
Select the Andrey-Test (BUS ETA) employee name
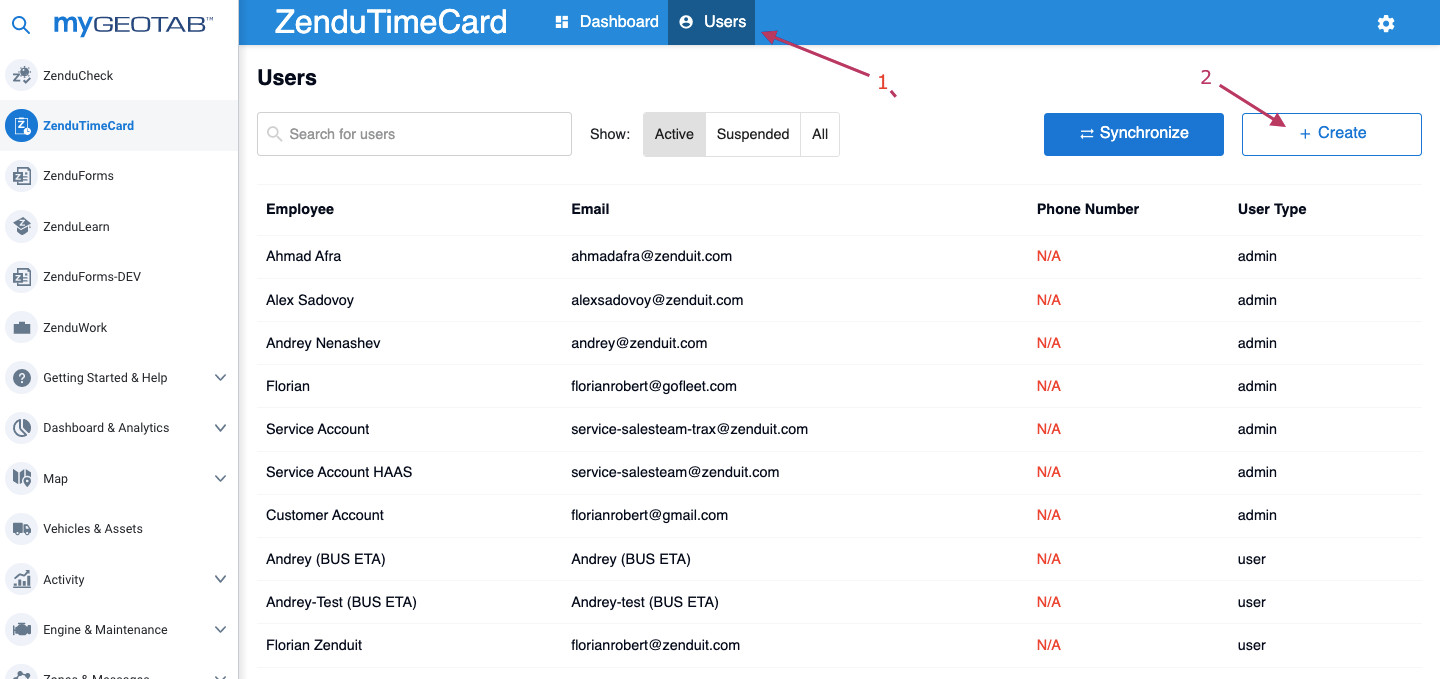341,602
